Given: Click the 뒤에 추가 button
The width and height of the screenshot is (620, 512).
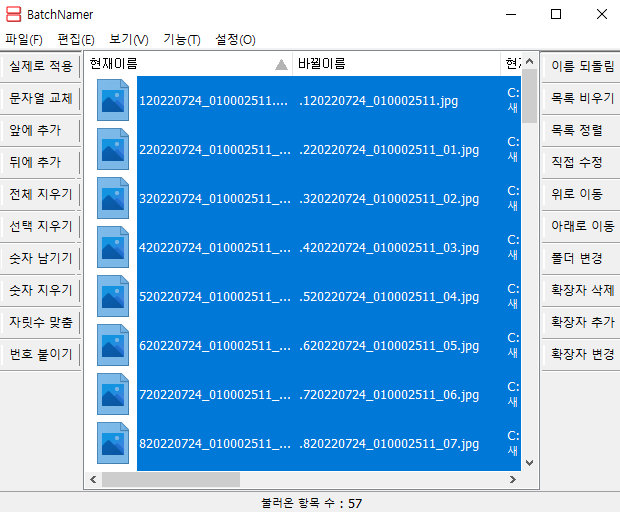Looking at the screenshot, I should tap(41, 162).
